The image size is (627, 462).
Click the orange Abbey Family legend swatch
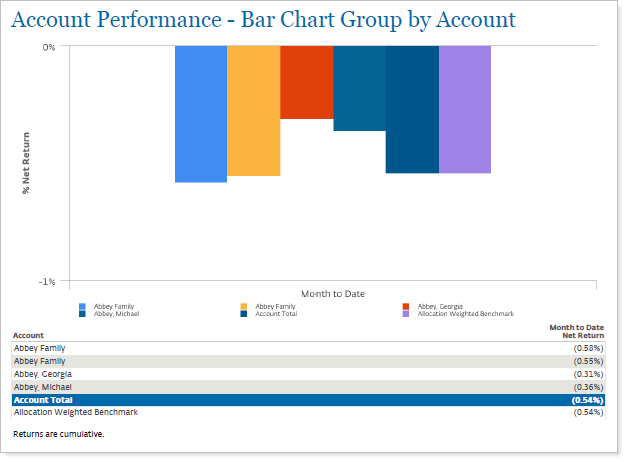pos(245,306)
